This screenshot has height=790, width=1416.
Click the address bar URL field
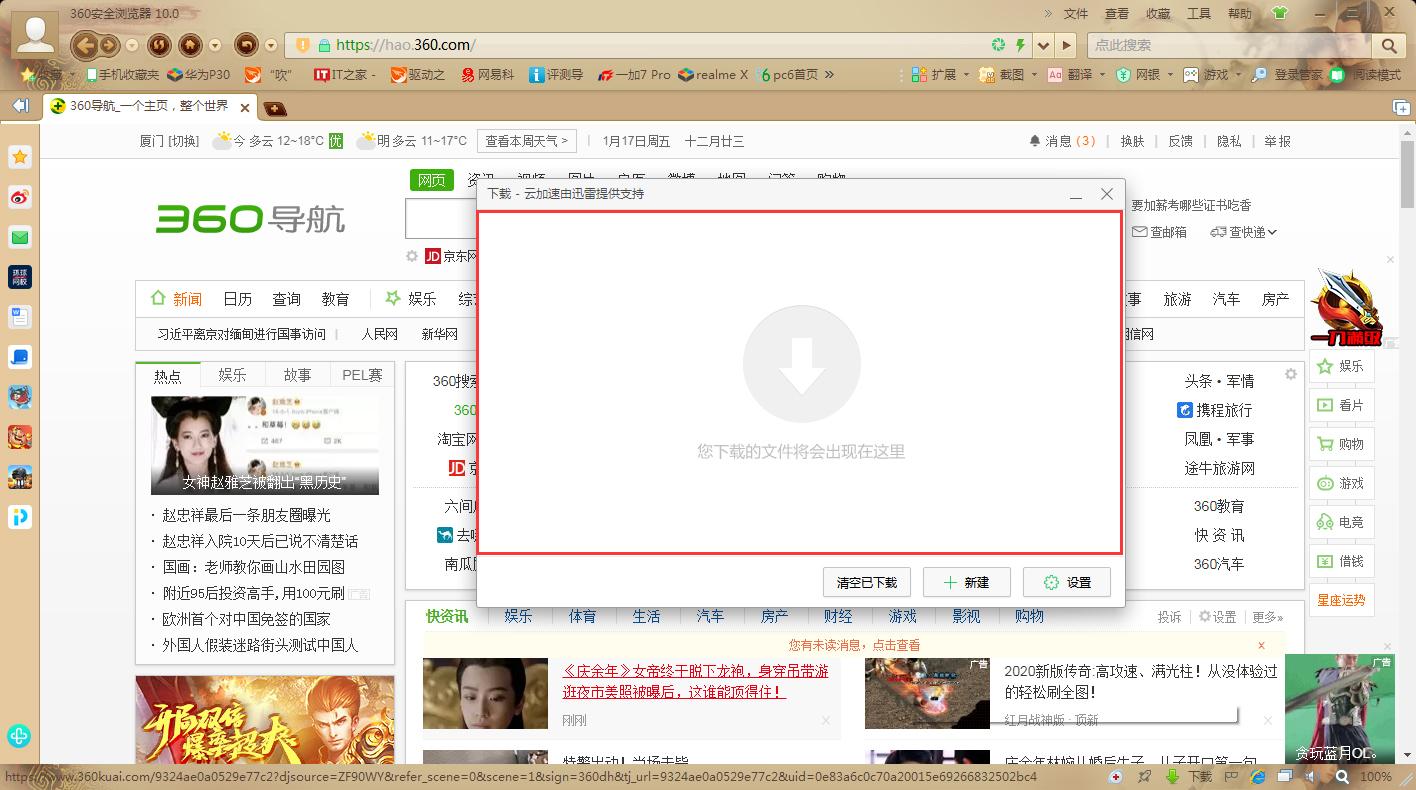coord(660,45)
